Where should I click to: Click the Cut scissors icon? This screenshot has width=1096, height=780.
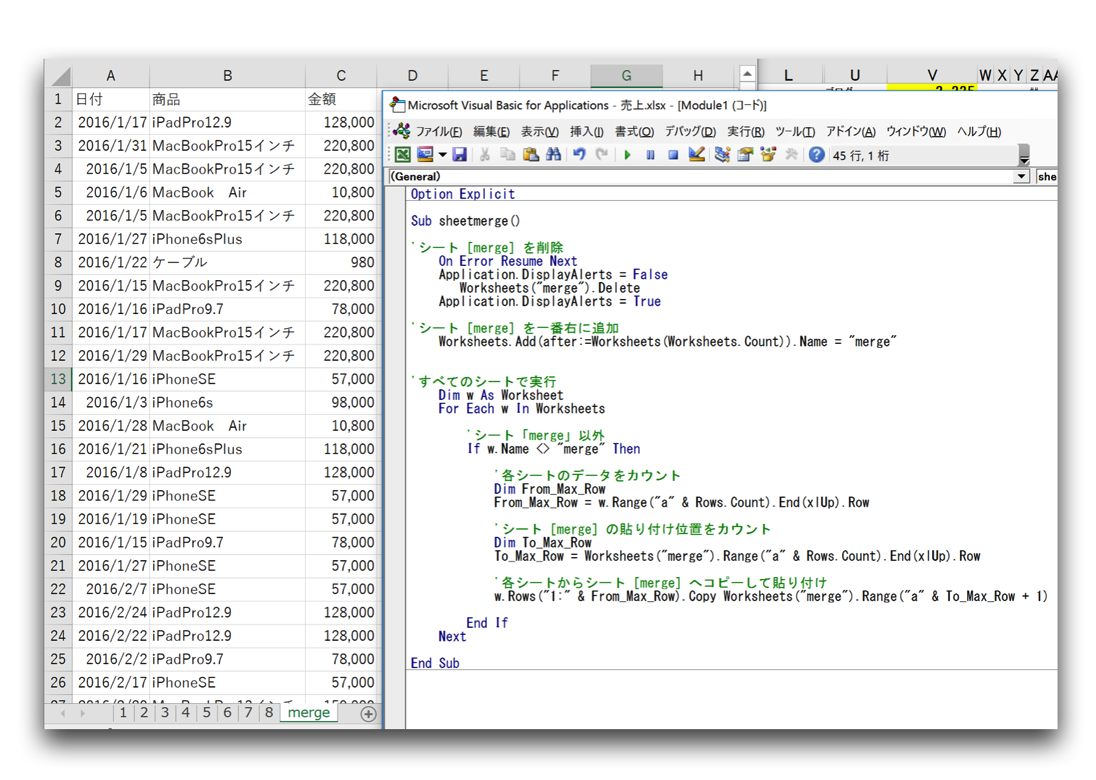484,154
